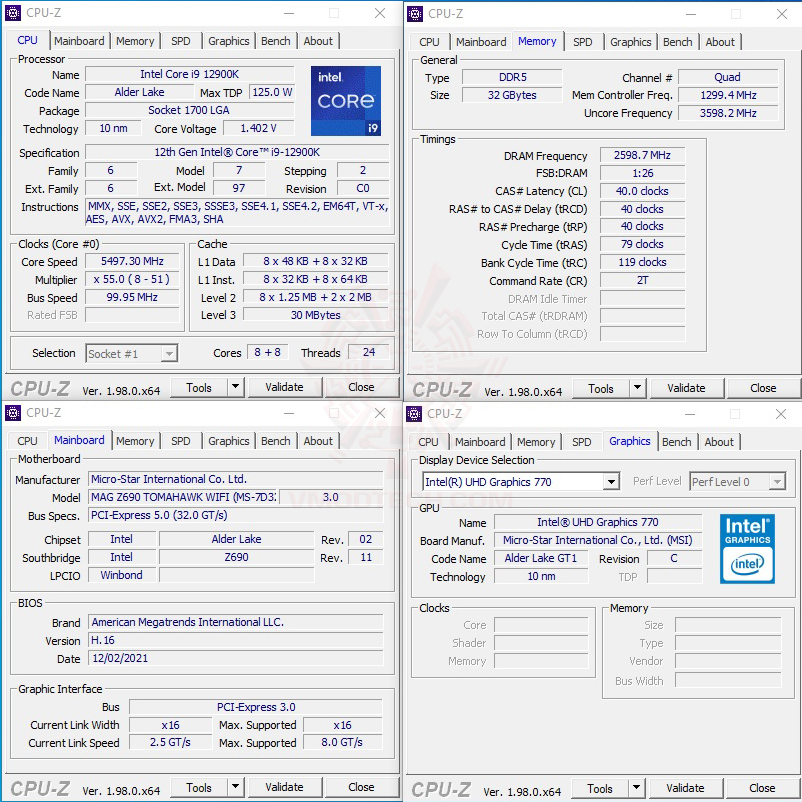
Task: Click the Core Voltage value 1.402 V
Action: pos(259,128)
